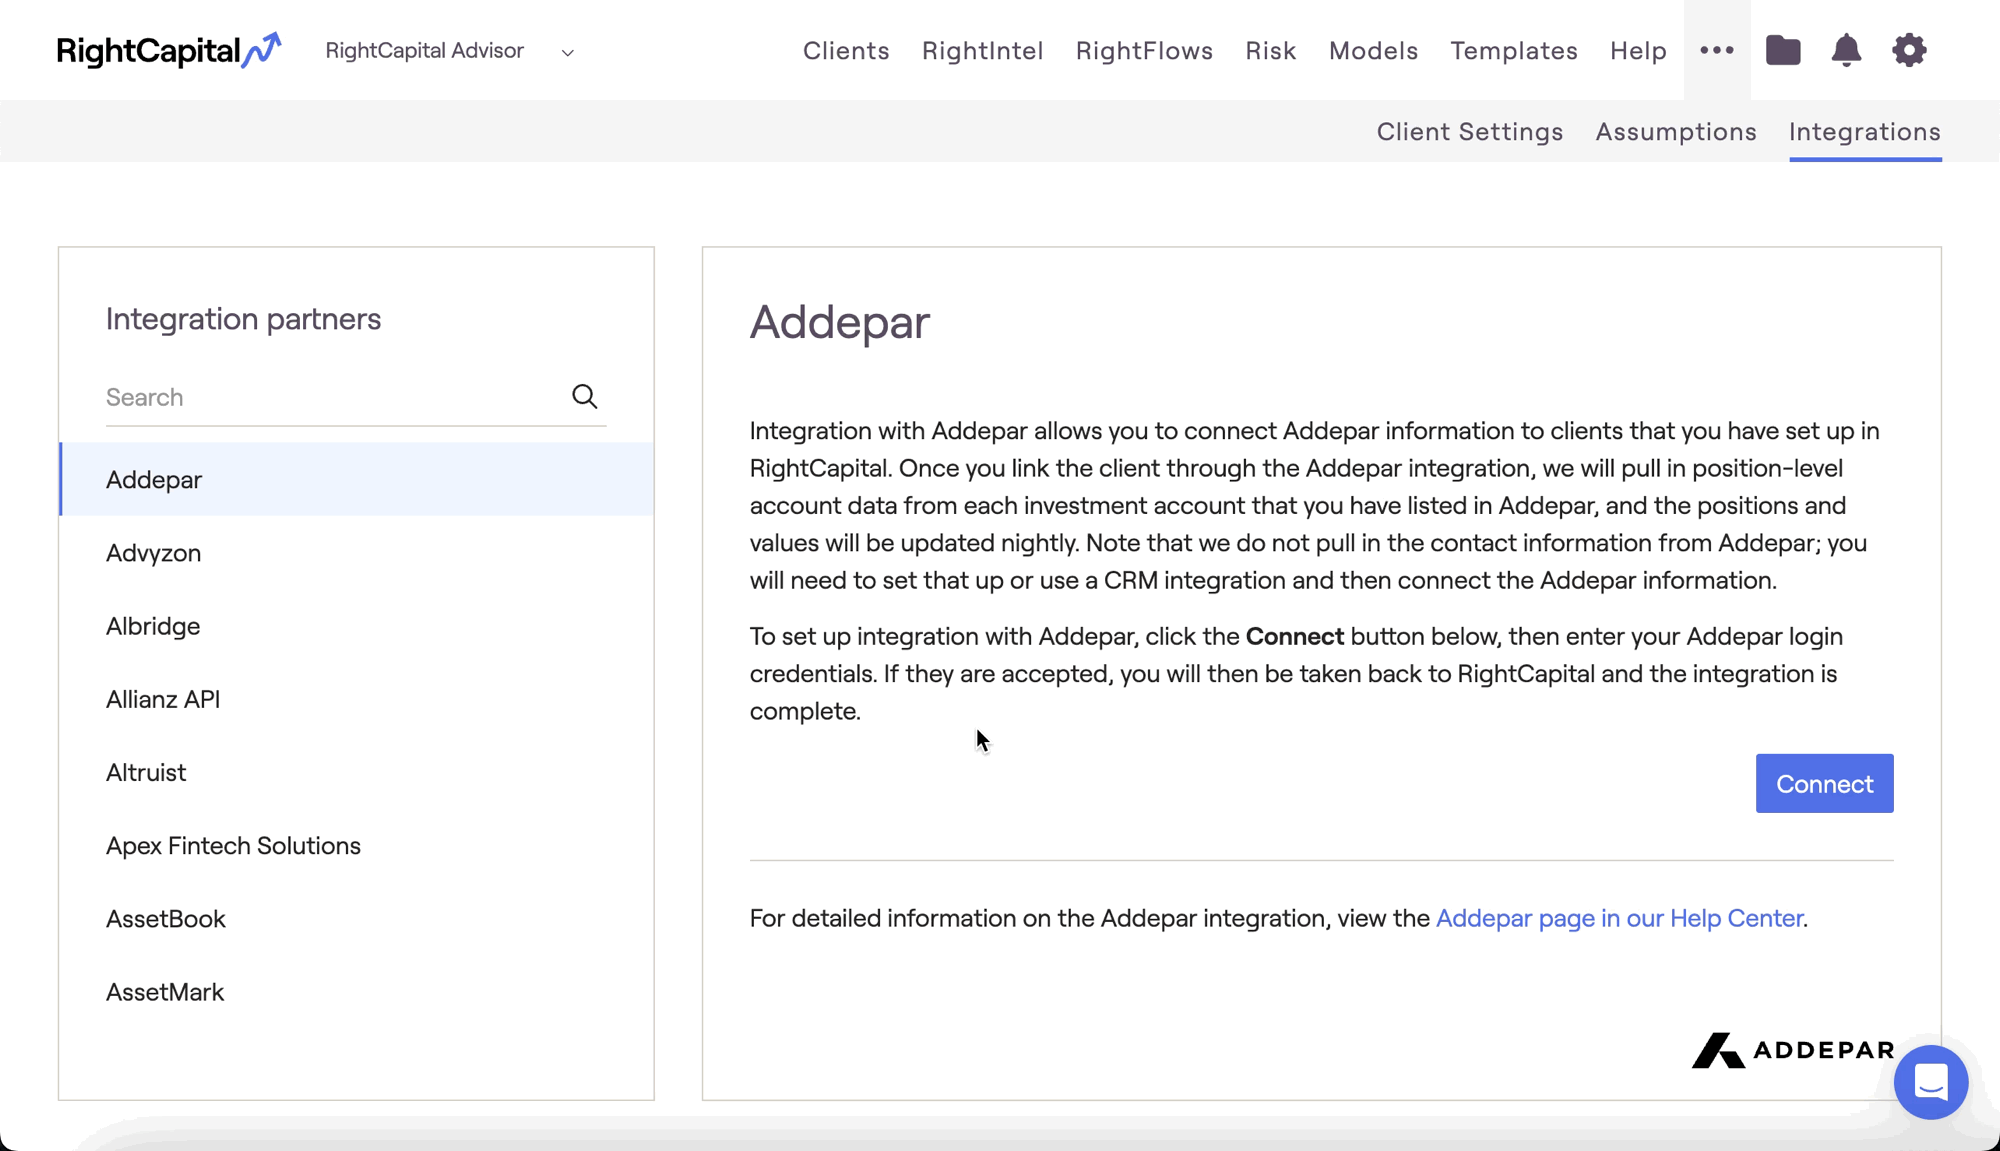
Task: Open the RightFlows menu
Action: (x=1144, y=51)
